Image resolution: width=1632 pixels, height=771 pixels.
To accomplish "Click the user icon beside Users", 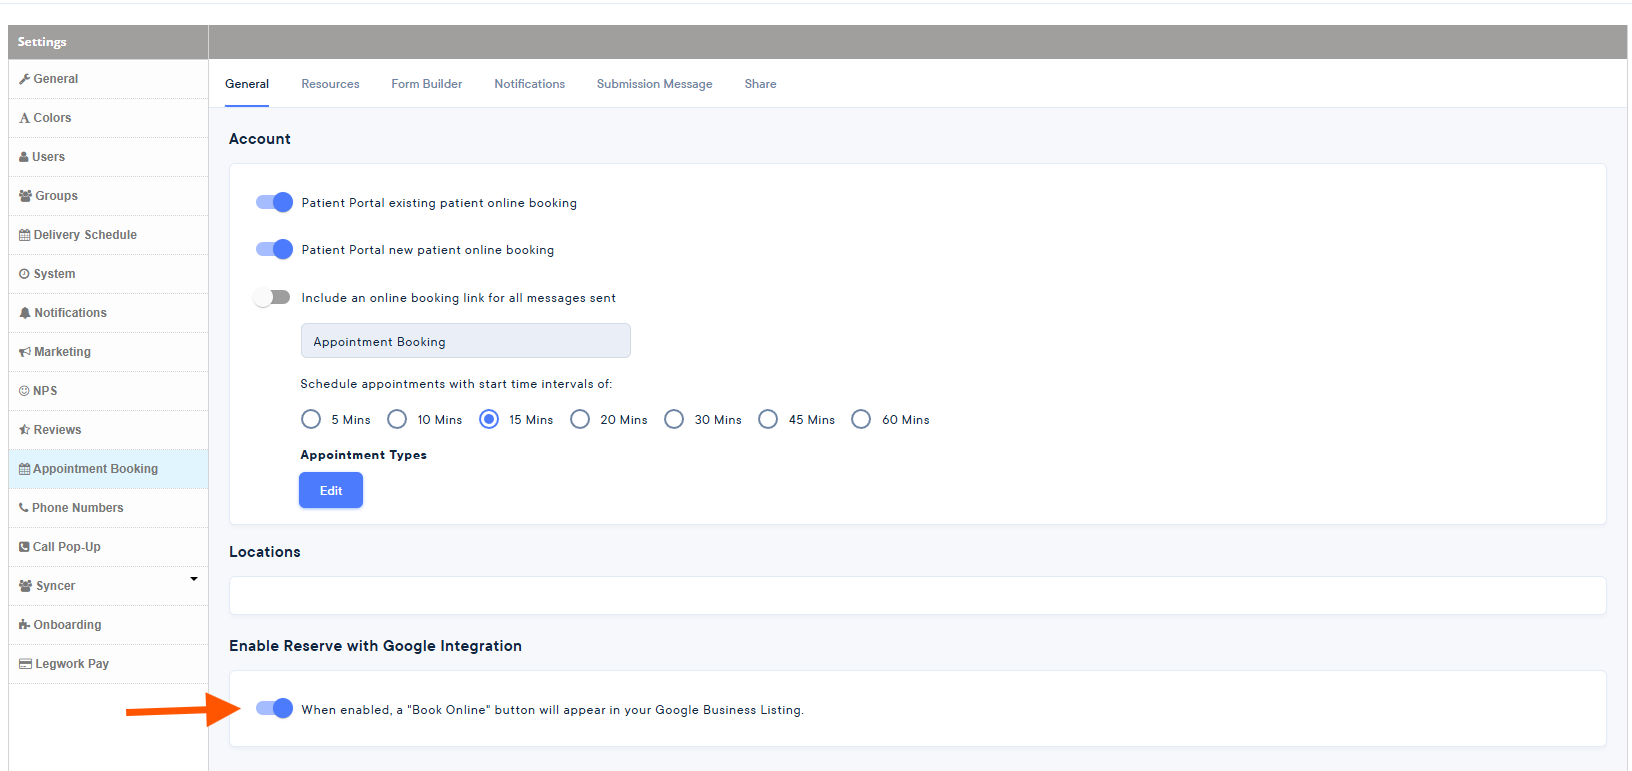I will [24, 157].
